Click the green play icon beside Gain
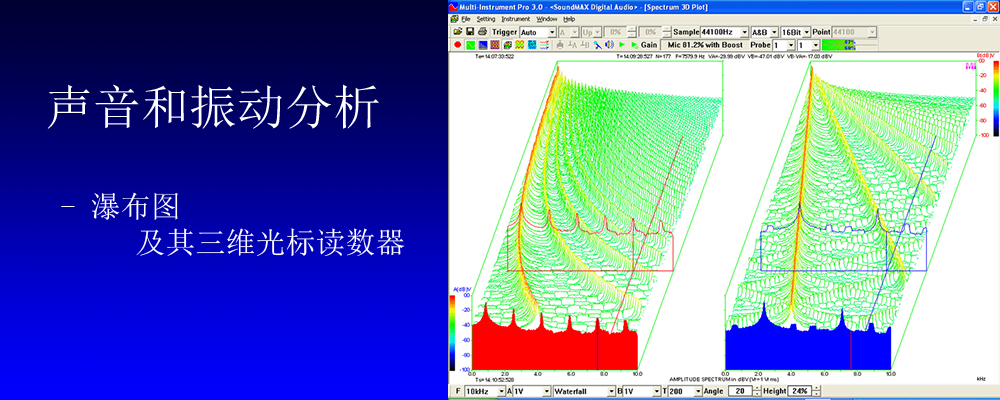This screenshot has width=1000, height=400. pos(635,45)
